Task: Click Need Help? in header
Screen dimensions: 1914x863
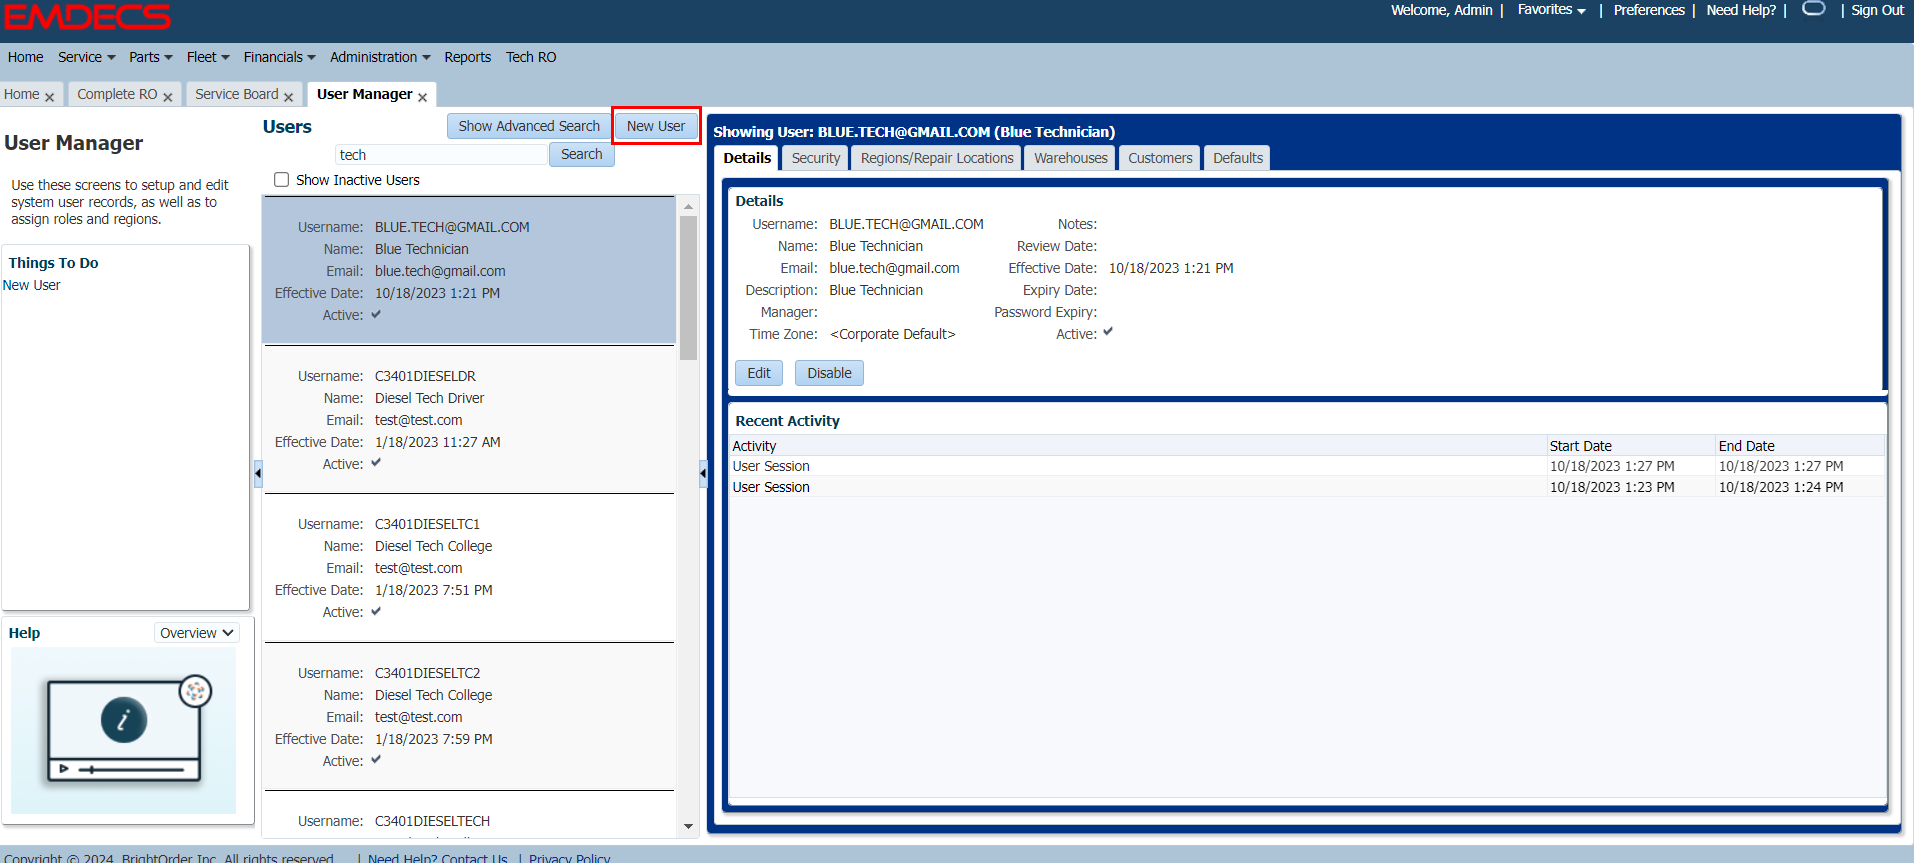Action: coord(1741,10)
